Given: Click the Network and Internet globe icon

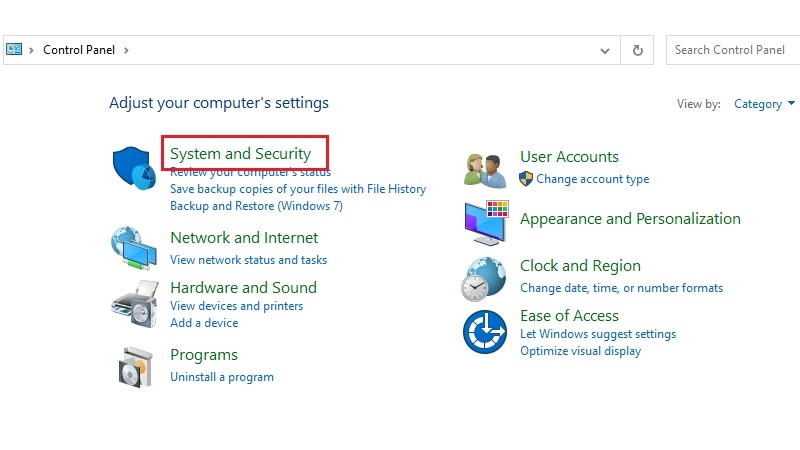Looking at the screenshot, I should click(x=133, y=248).
